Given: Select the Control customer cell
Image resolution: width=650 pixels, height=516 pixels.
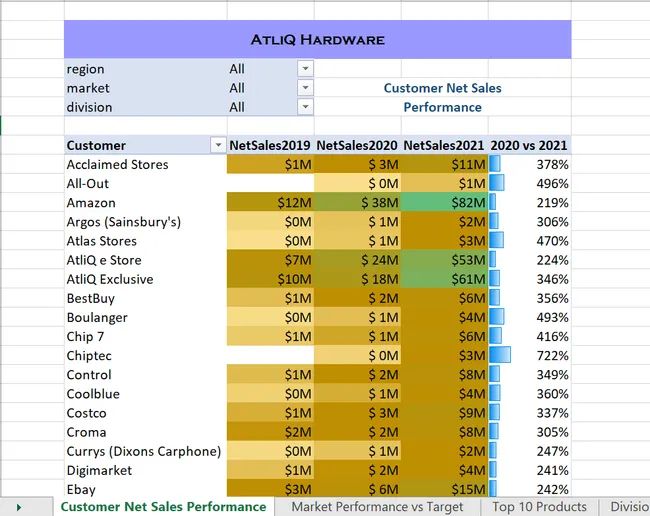Looking at the screenshot, I should pyautogui.click(x=146, y=375).
